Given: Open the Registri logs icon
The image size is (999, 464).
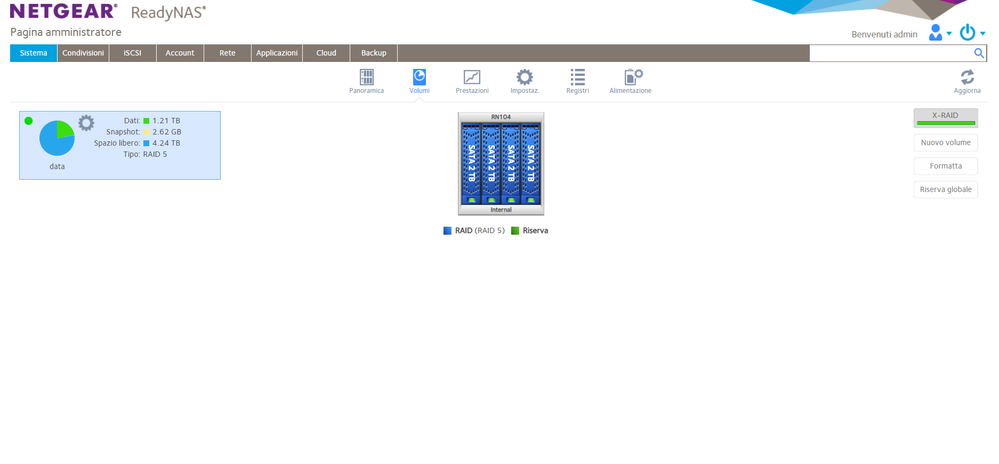Looking at the screenshot, I should pyautogui.click(x=577, y=77).
